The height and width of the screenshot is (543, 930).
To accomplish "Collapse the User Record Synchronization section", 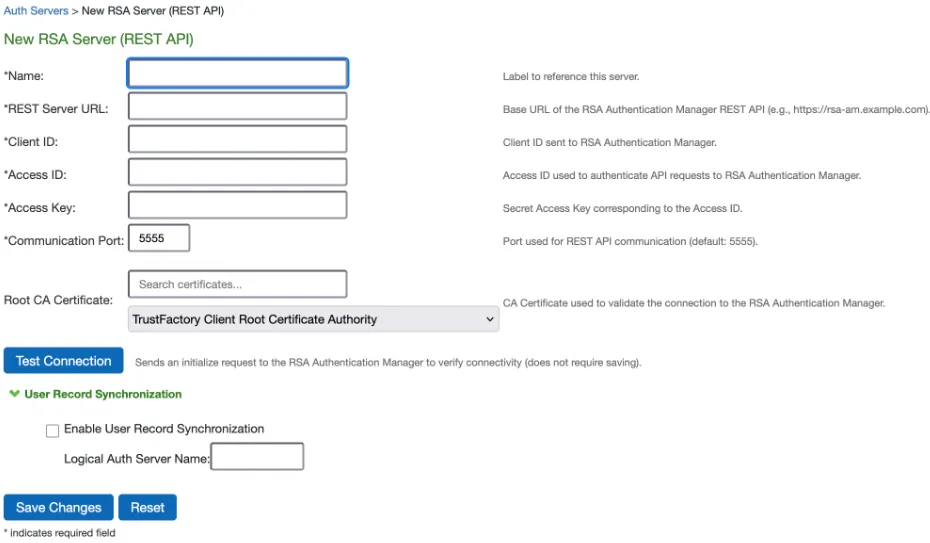I will [x=96, y=394].
